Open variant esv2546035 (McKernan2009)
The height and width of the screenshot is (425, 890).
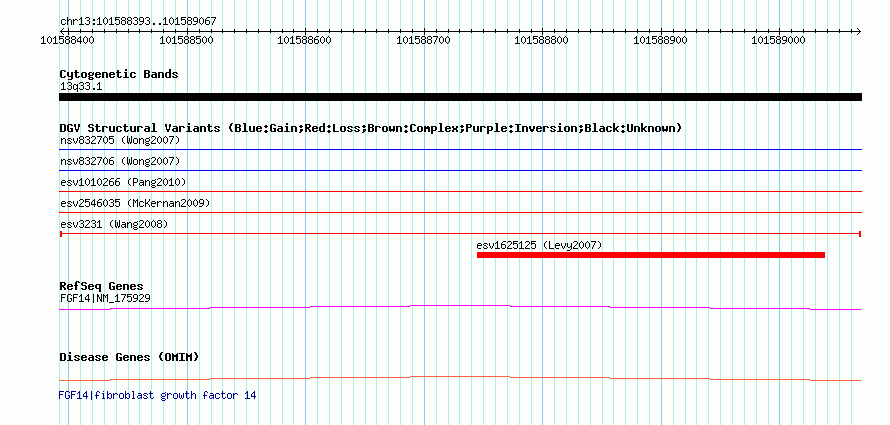(x=135, y=203)
